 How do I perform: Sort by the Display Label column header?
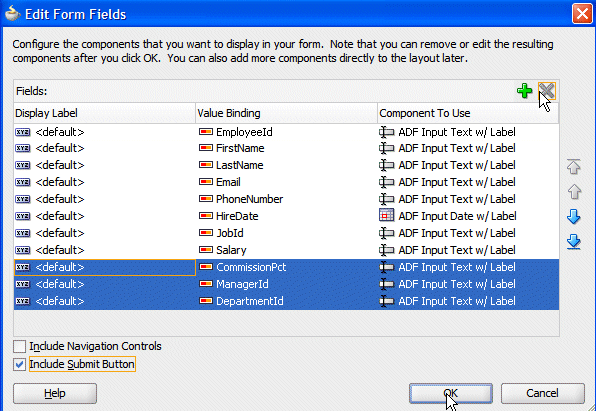[105, 113]
